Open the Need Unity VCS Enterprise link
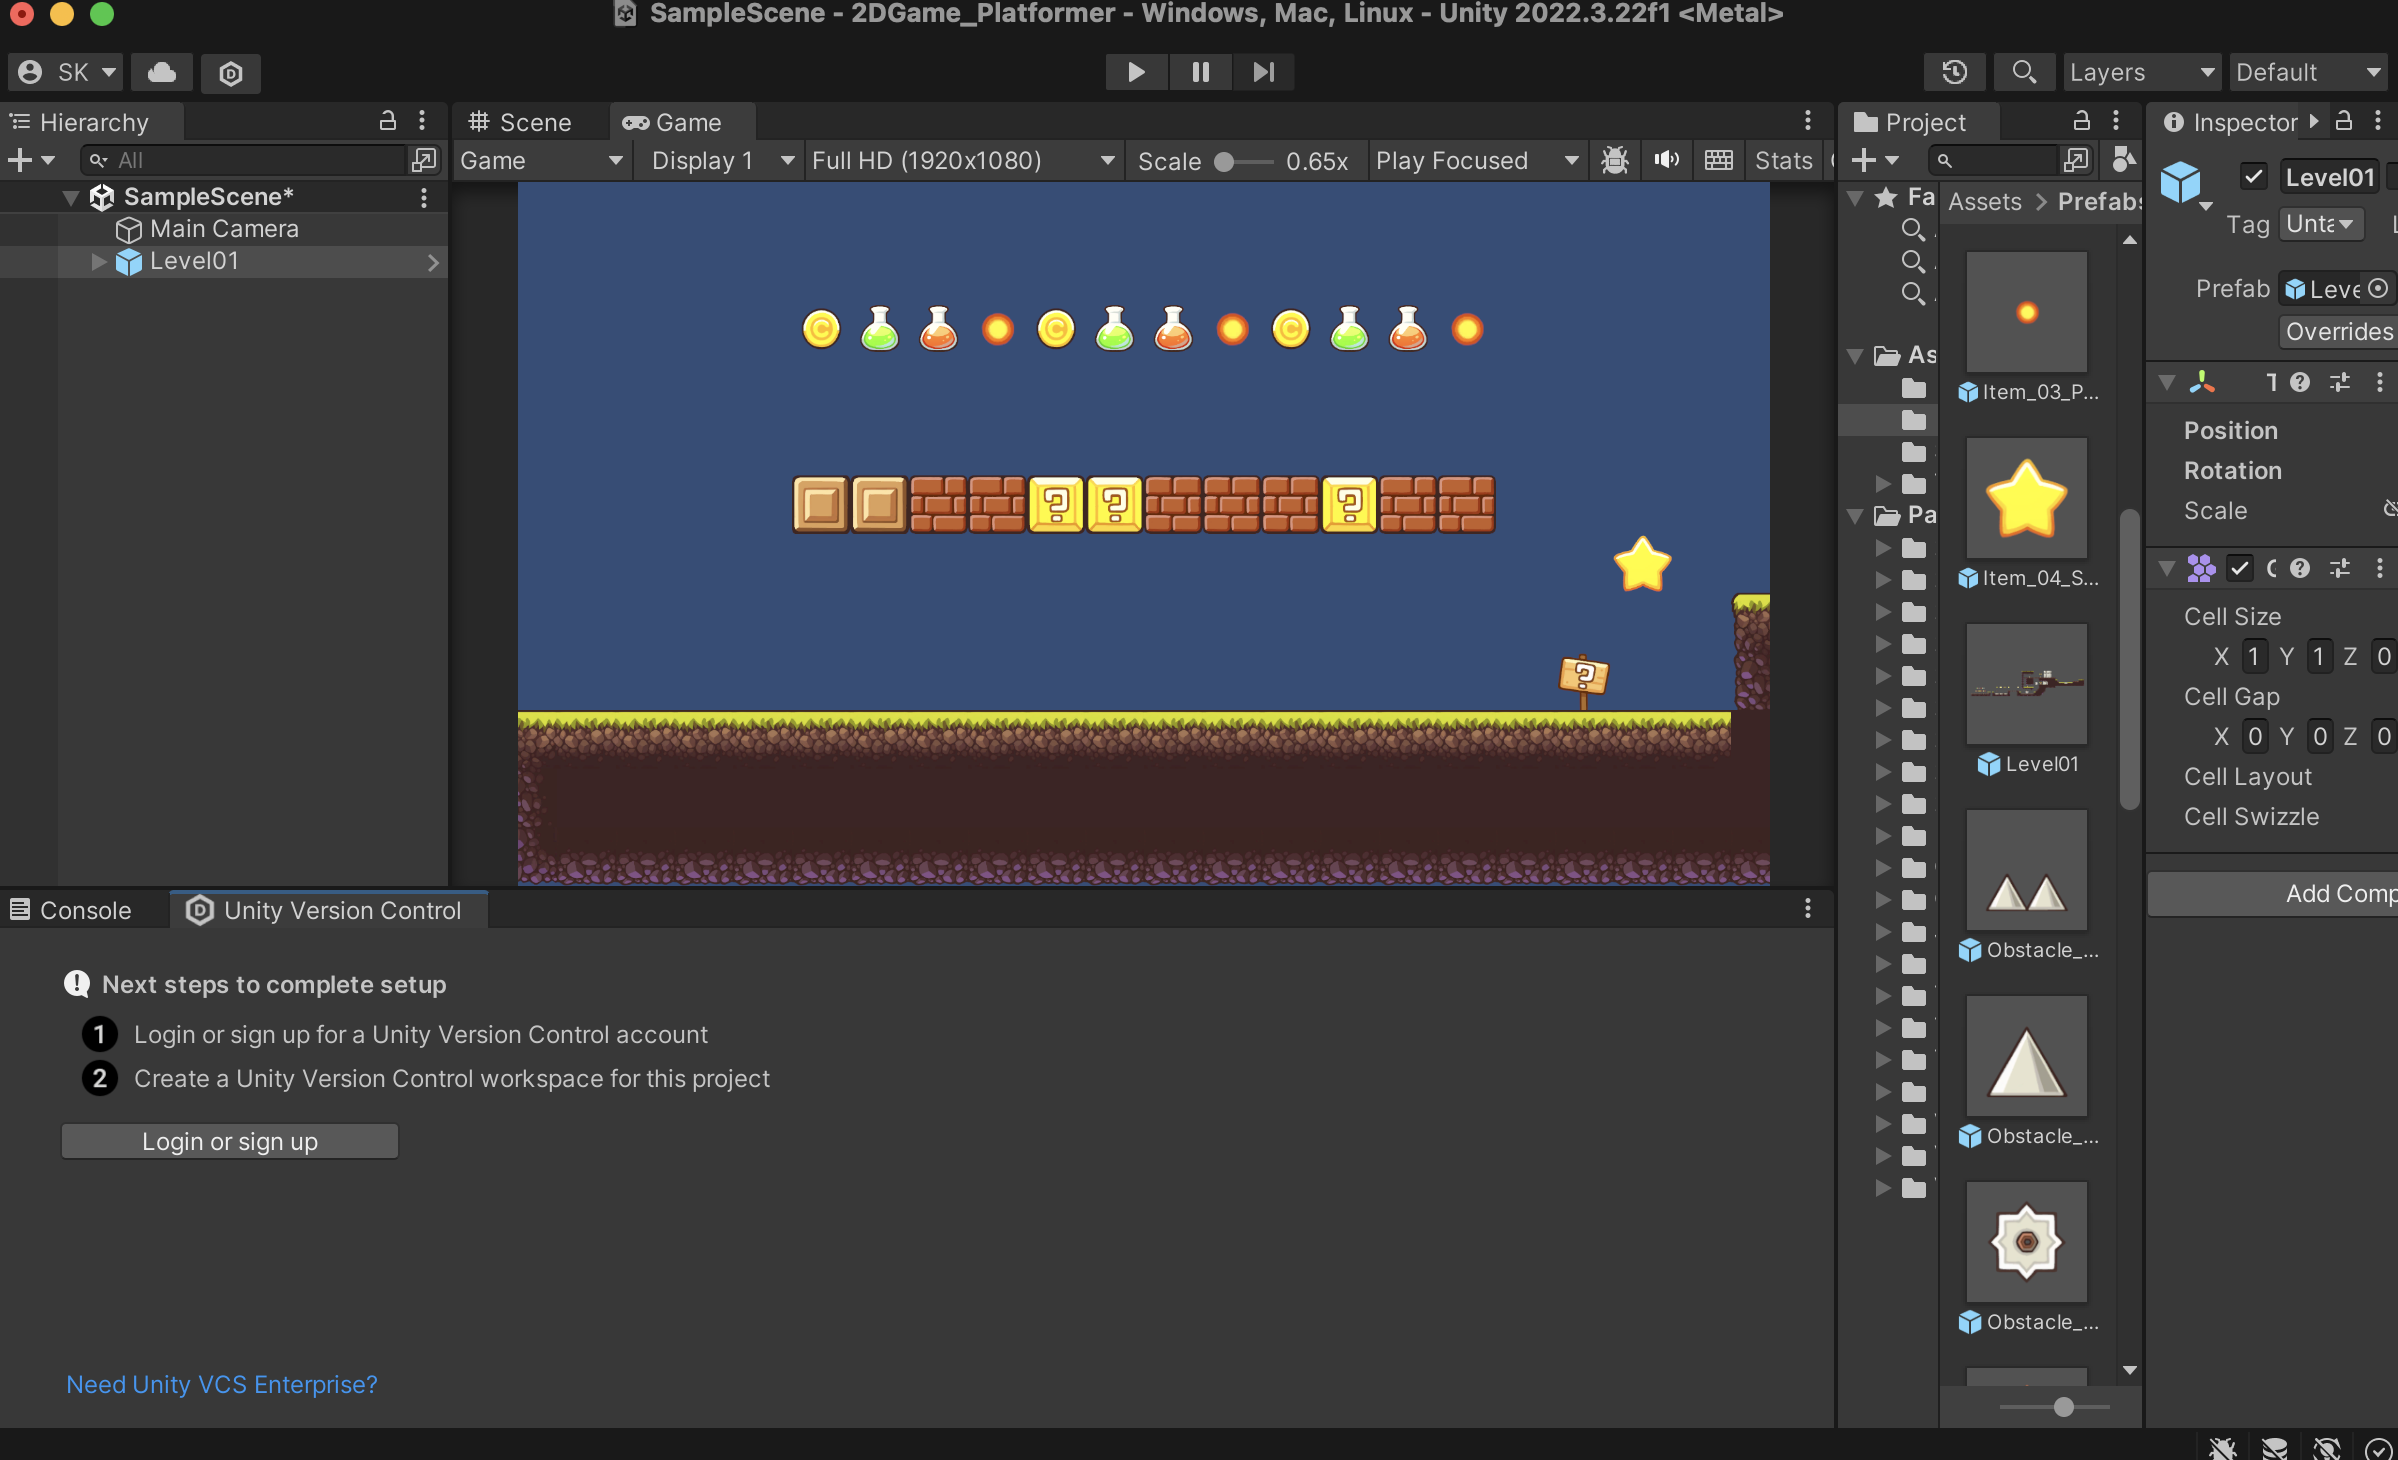This screenshot has width=2398, height=1460. (x=222, y=1384)
